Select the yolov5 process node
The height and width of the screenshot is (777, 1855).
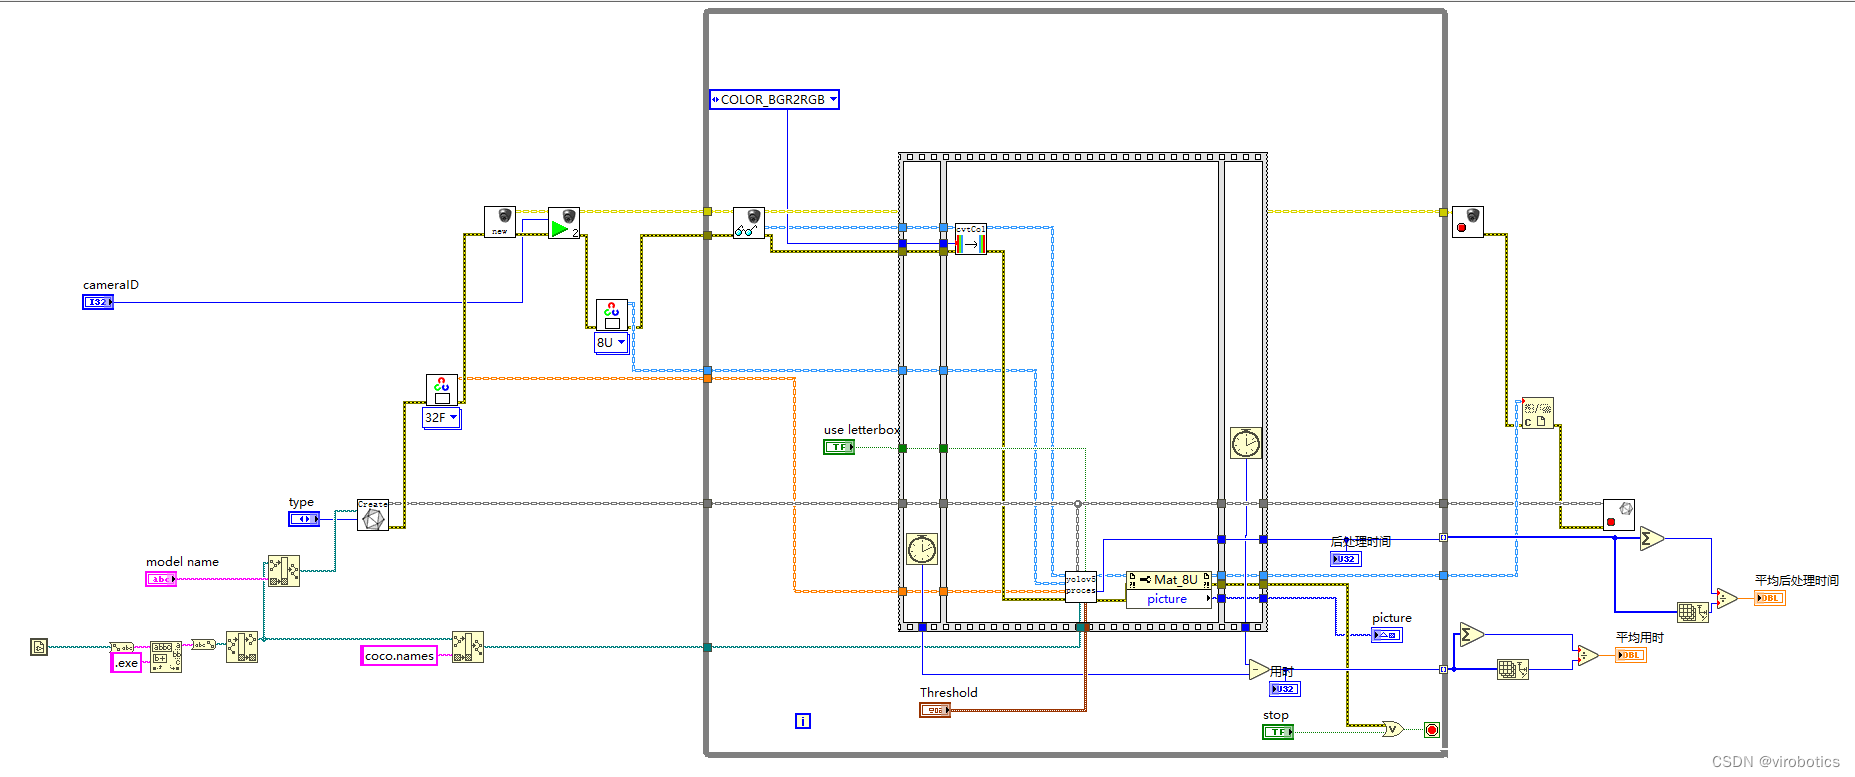tap(1081, 587)
